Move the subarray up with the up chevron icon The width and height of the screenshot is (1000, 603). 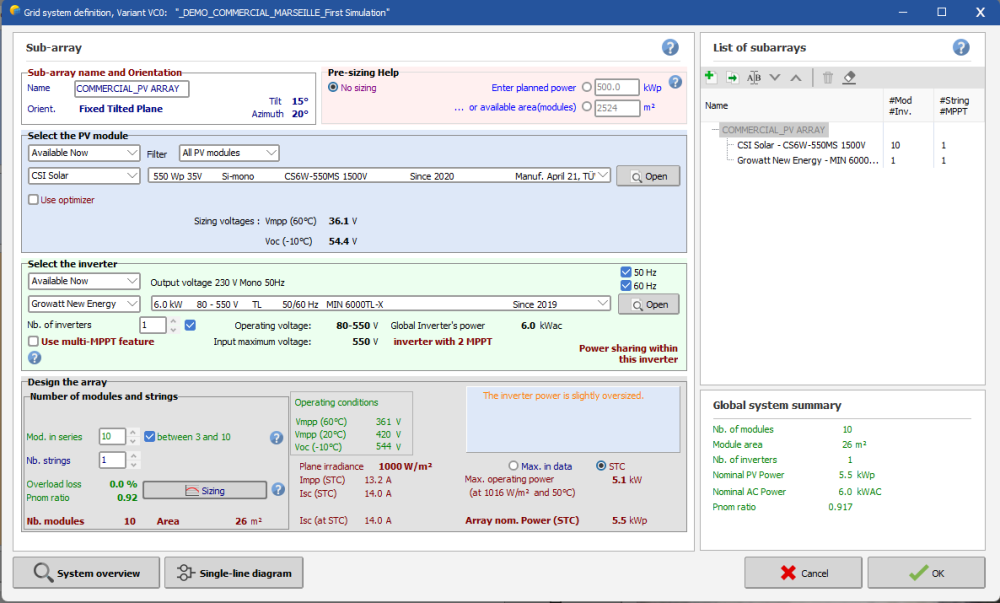pyautogui.click(x=796, y=77)
